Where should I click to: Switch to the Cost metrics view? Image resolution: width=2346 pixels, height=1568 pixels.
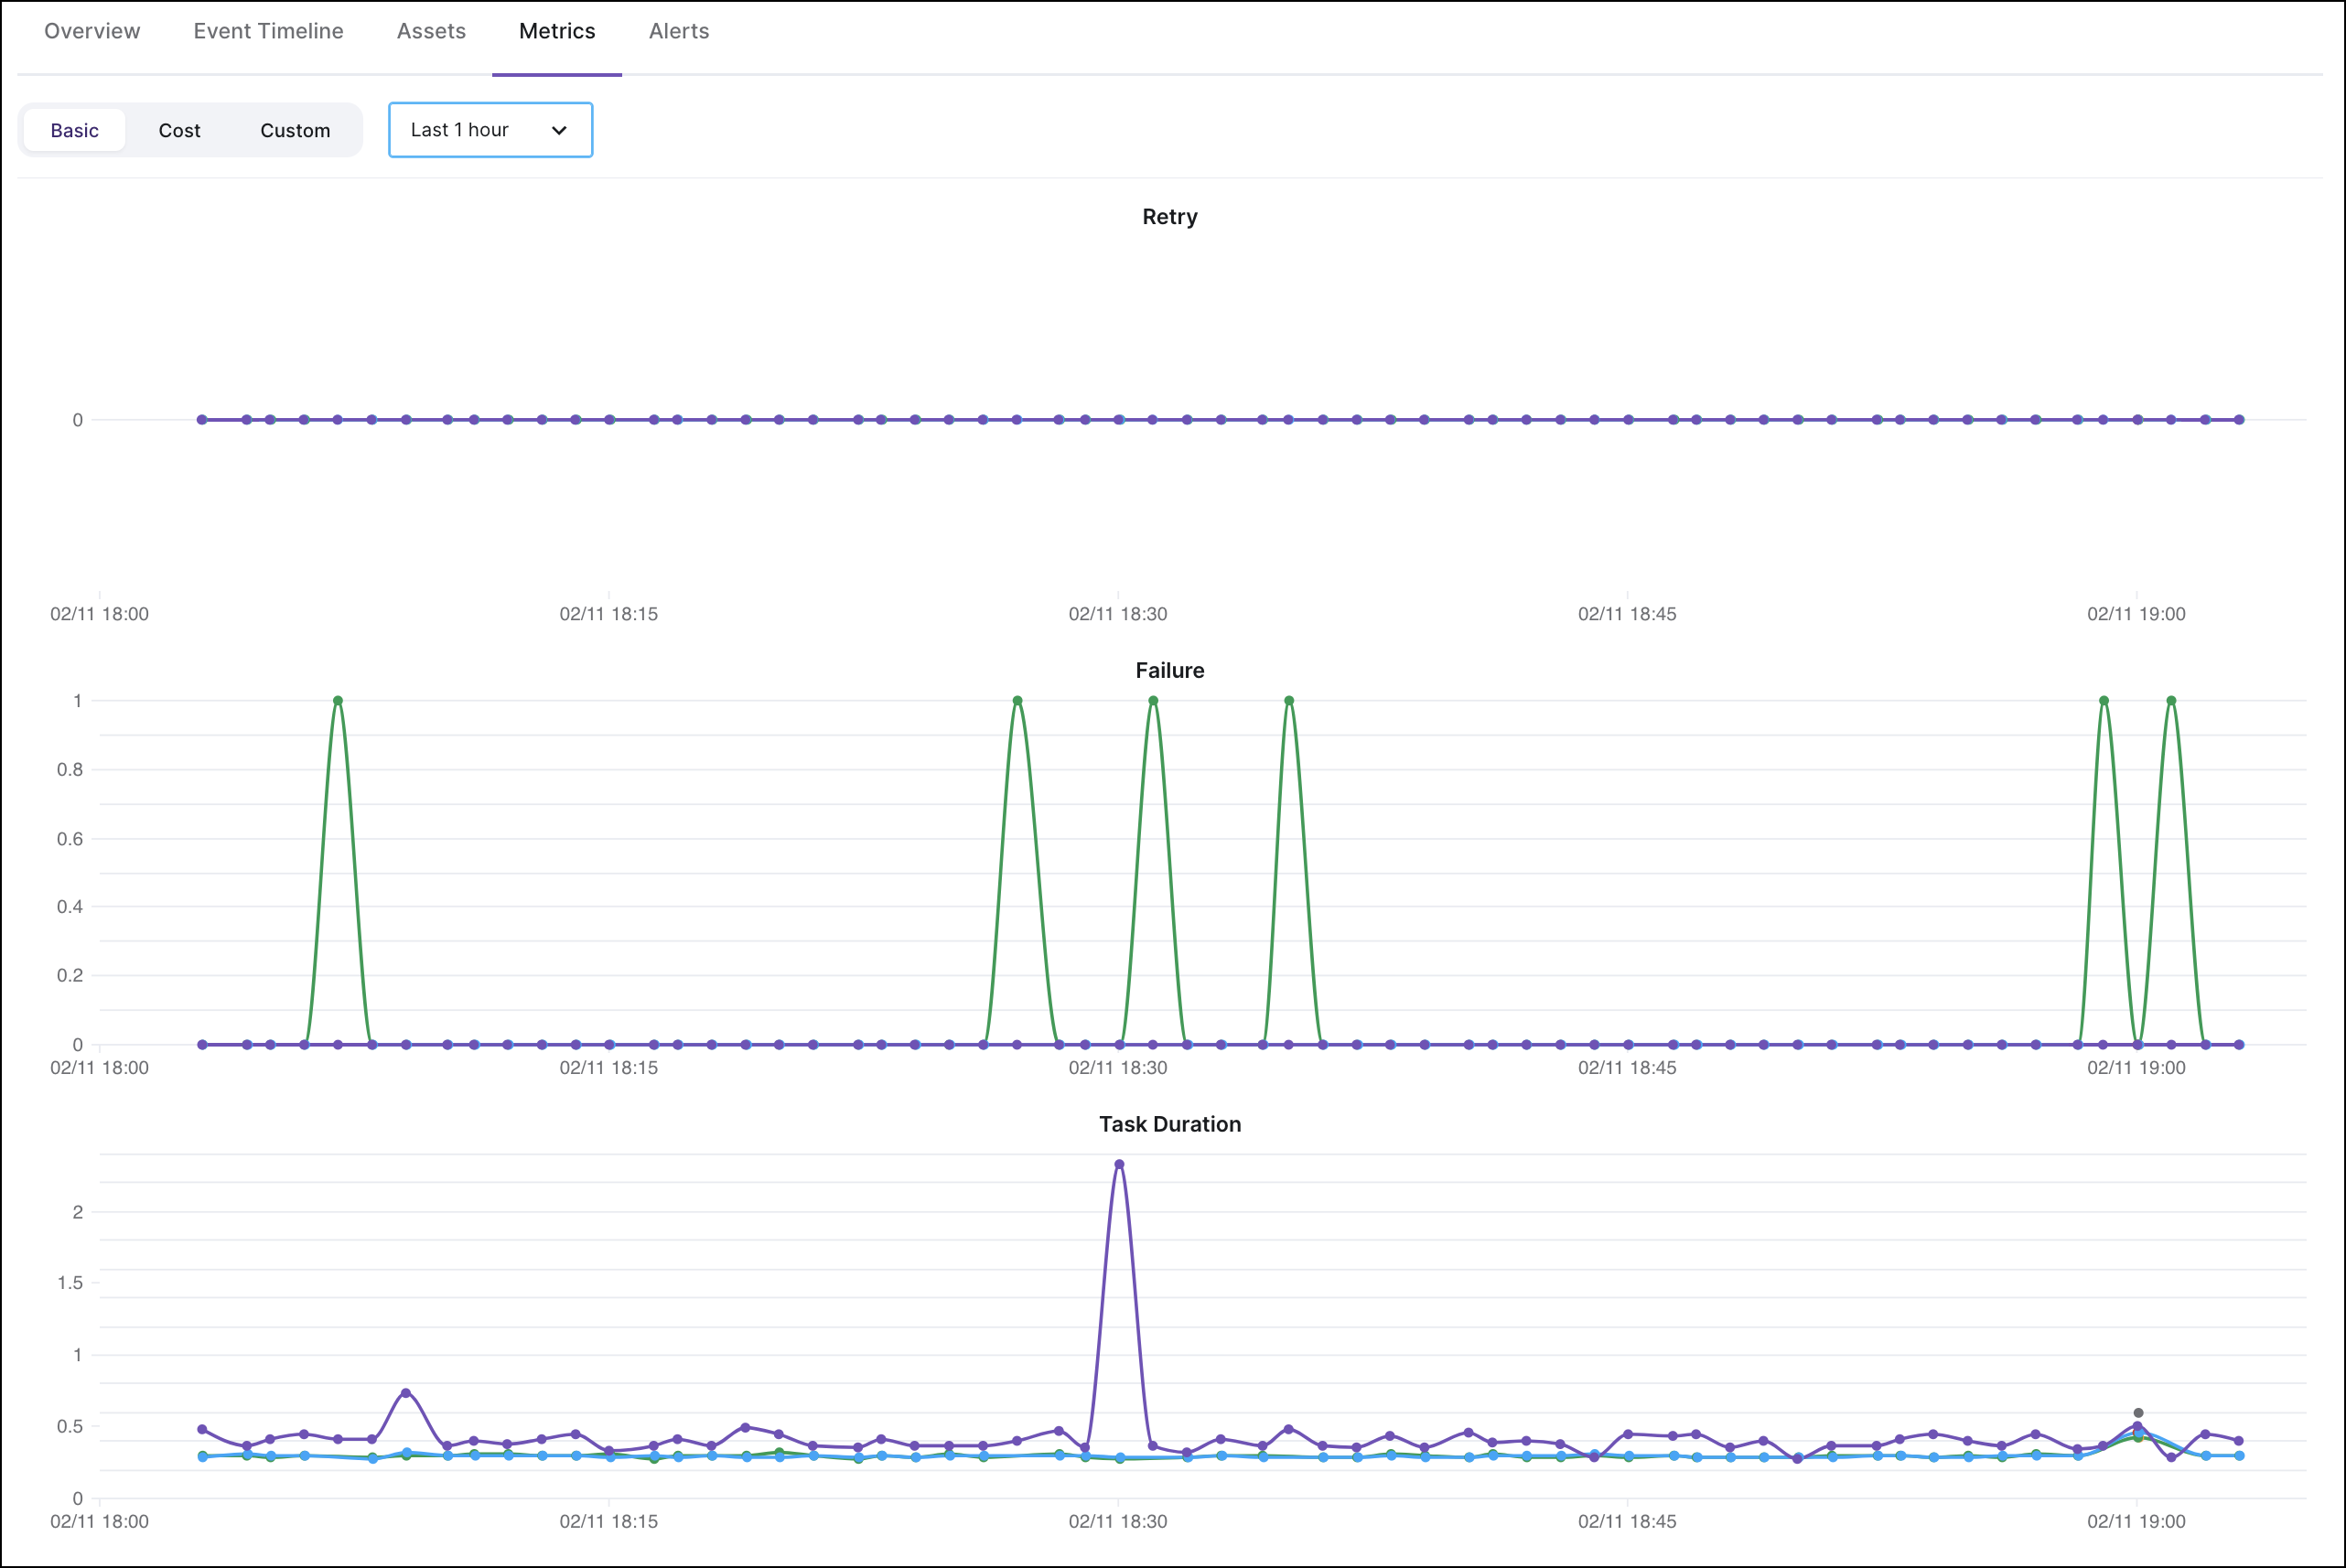pos(179,129)
